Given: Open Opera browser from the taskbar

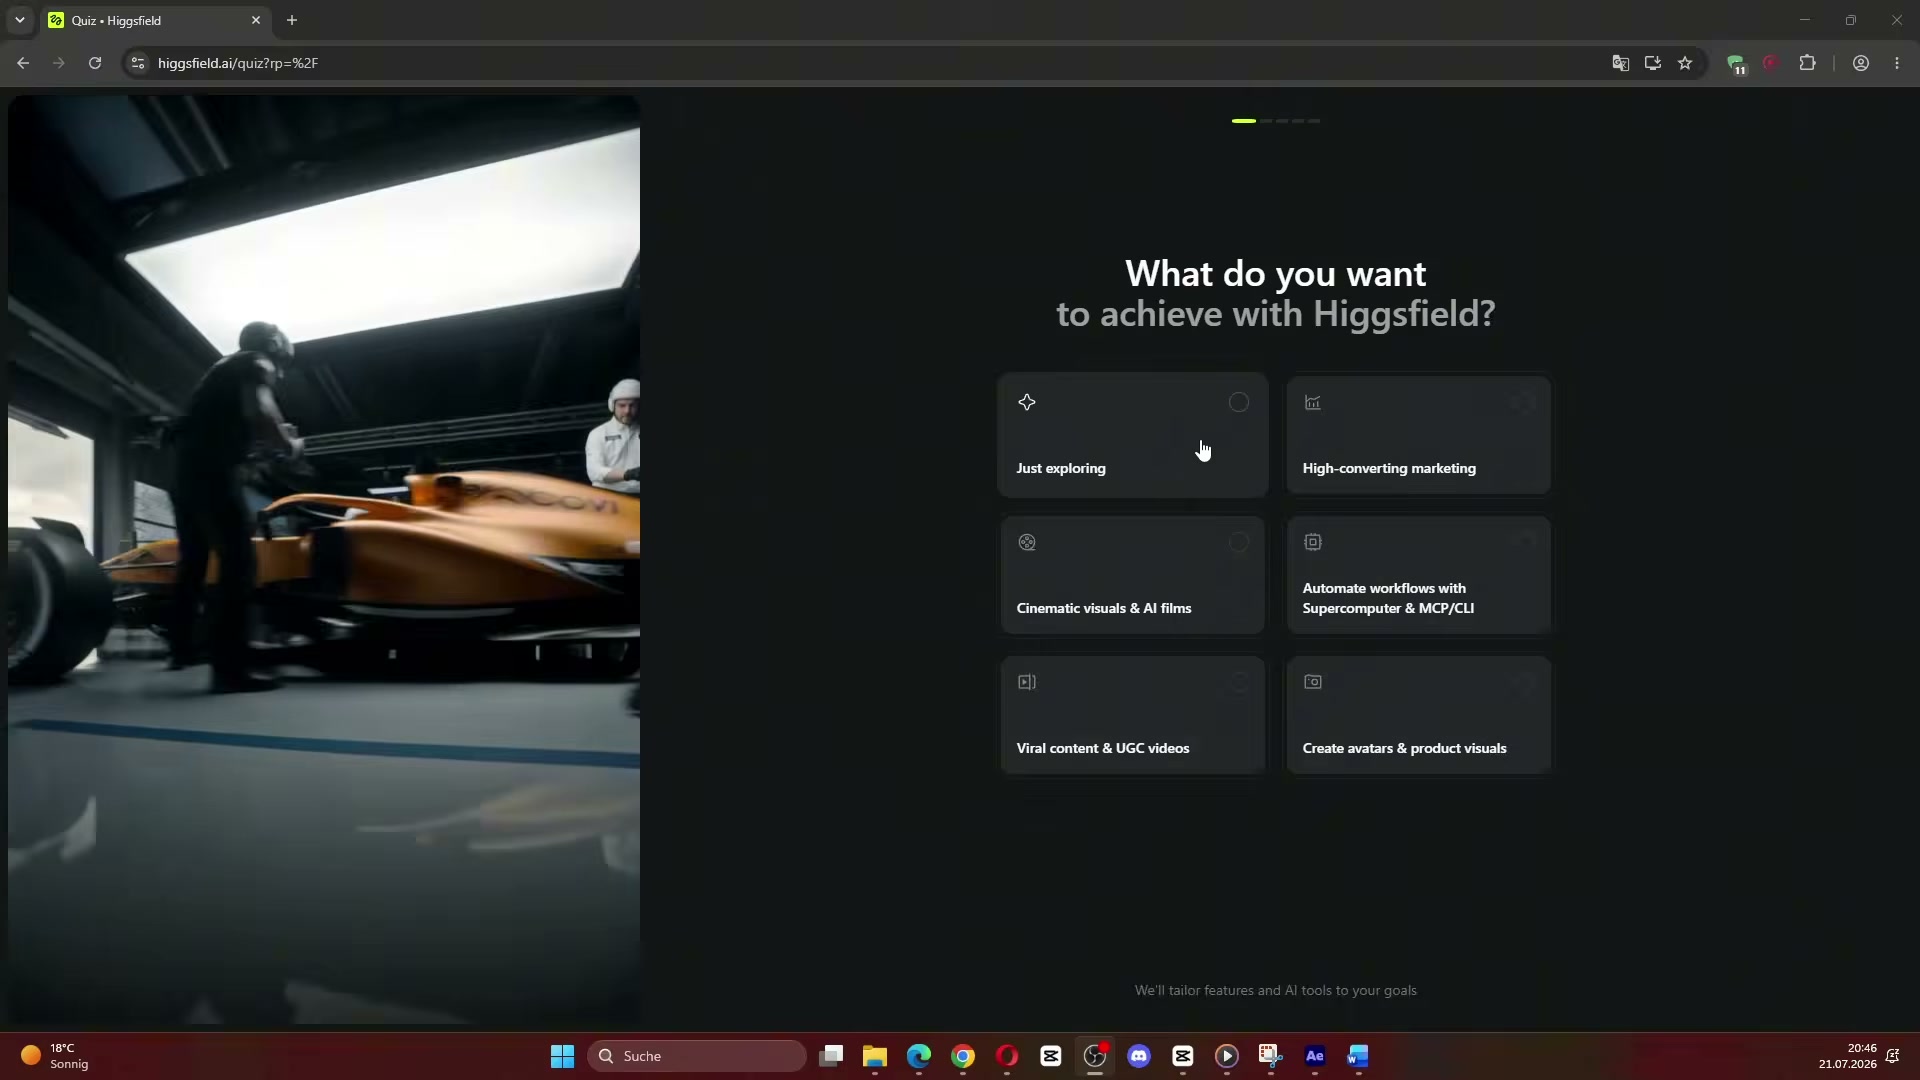Looking at the screenshot, I should (1007, 1056).
